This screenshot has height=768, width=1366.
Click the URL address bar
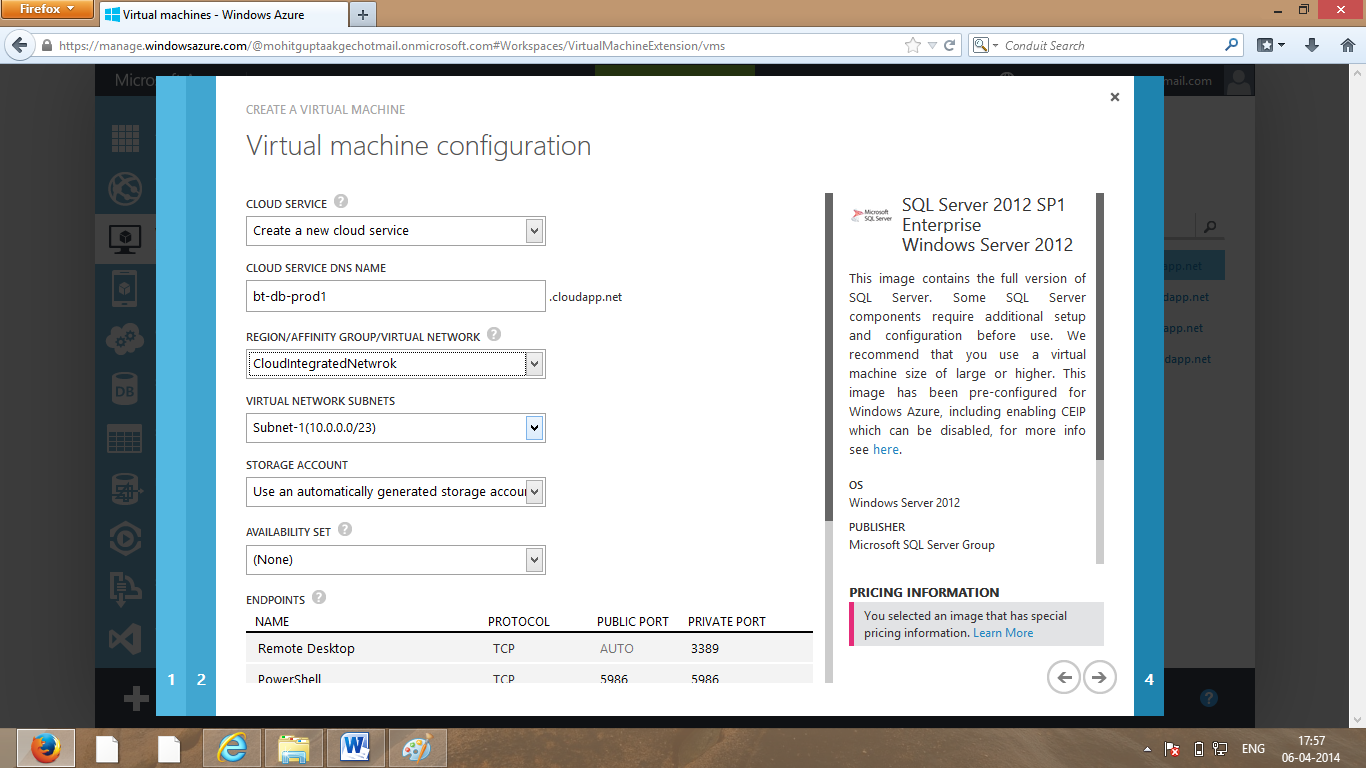(480, 46)
